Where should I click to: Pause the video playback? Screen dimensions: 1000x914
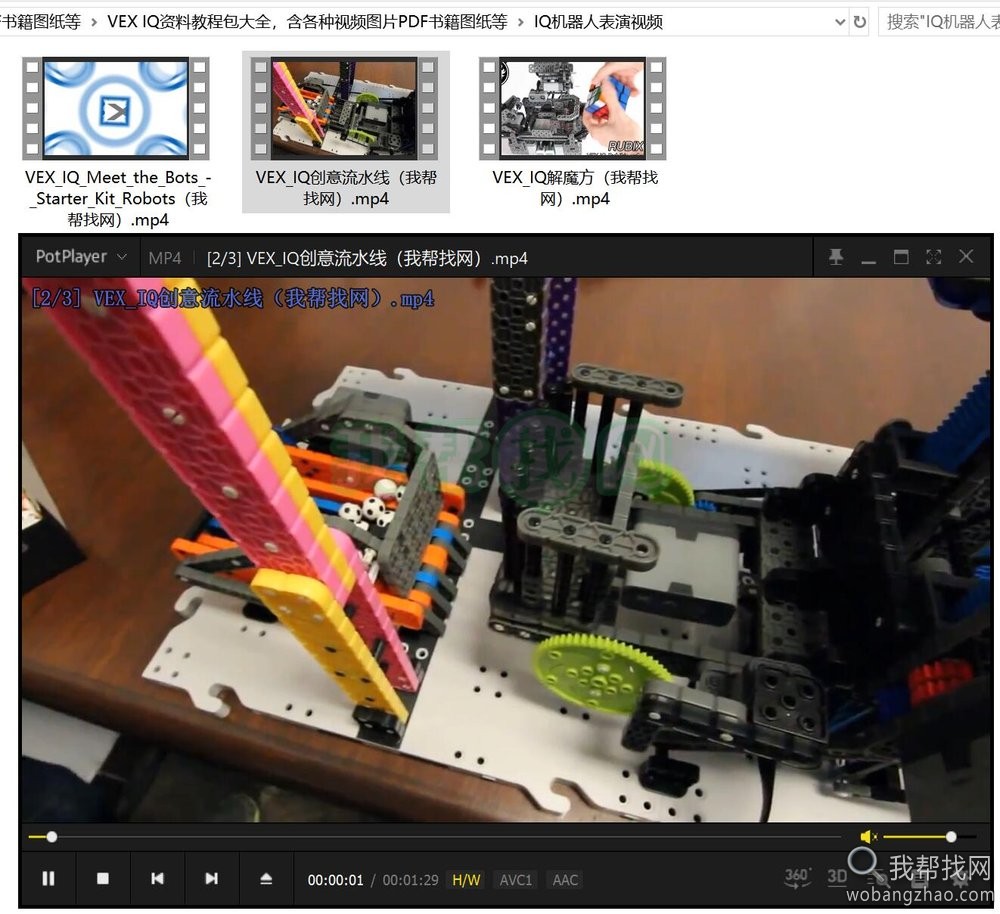[48, 879]
